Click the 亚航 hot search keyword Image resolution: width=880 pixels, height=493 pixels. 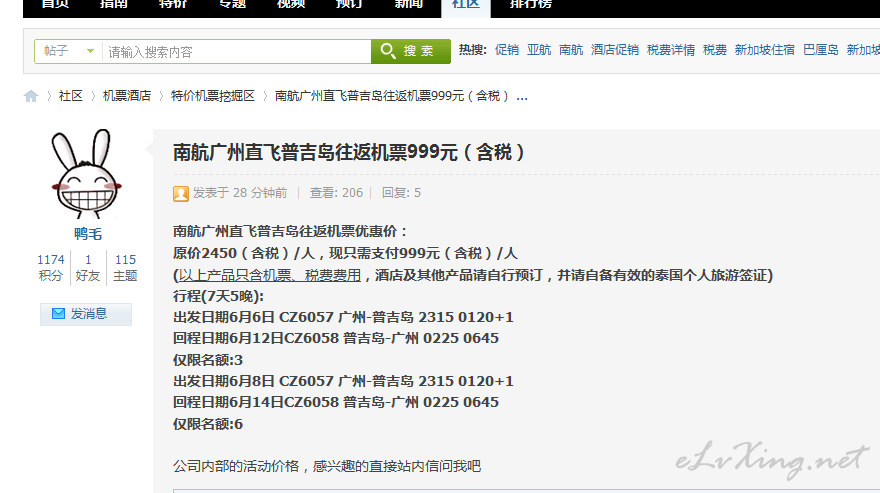[539, 50]
